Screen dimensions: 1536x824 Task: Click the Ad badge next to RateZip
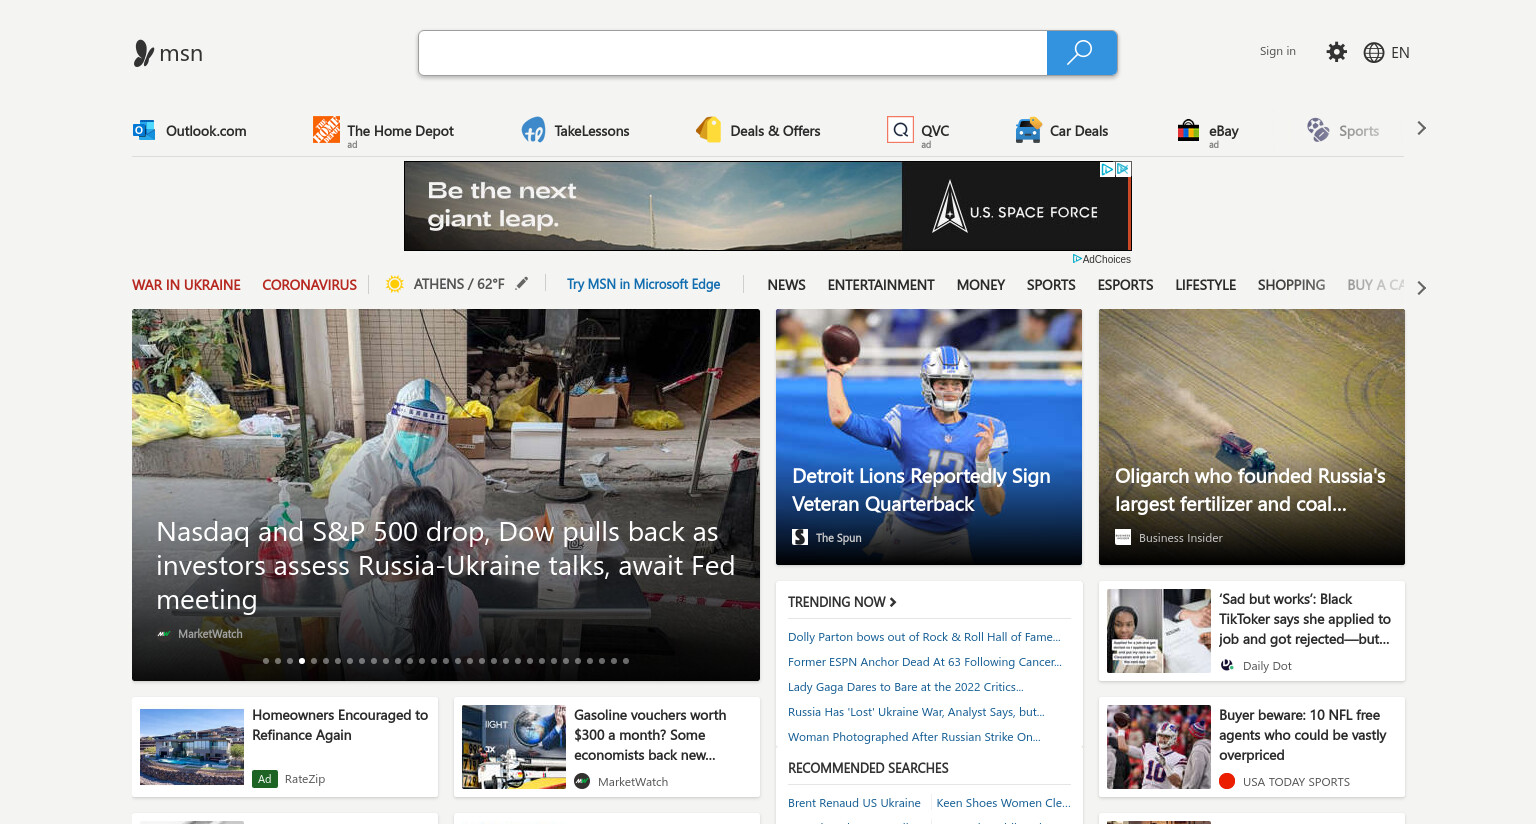pos(265,778)
